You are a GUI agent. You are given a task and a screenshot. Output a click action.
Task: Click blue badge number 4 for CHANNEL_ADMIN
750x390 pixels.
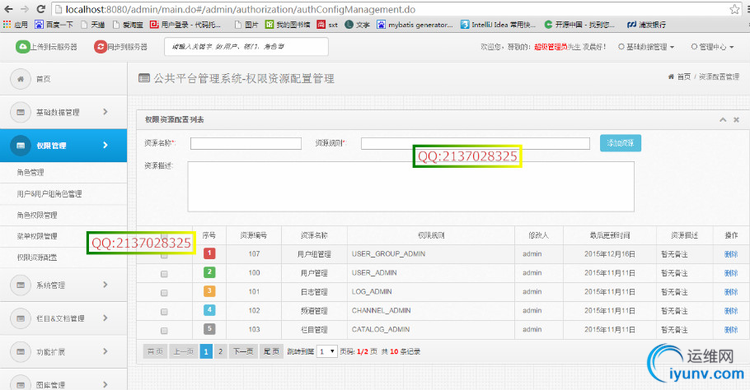point(209,310)
